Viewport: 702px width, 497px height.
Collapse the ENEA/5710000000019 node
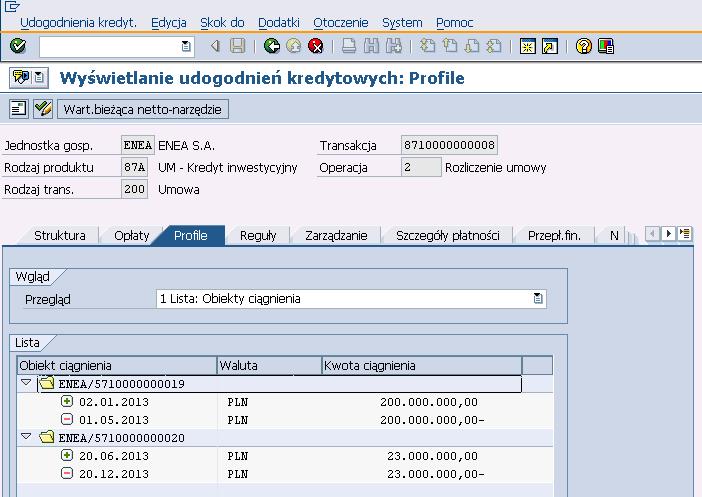(x=26, y=383)
